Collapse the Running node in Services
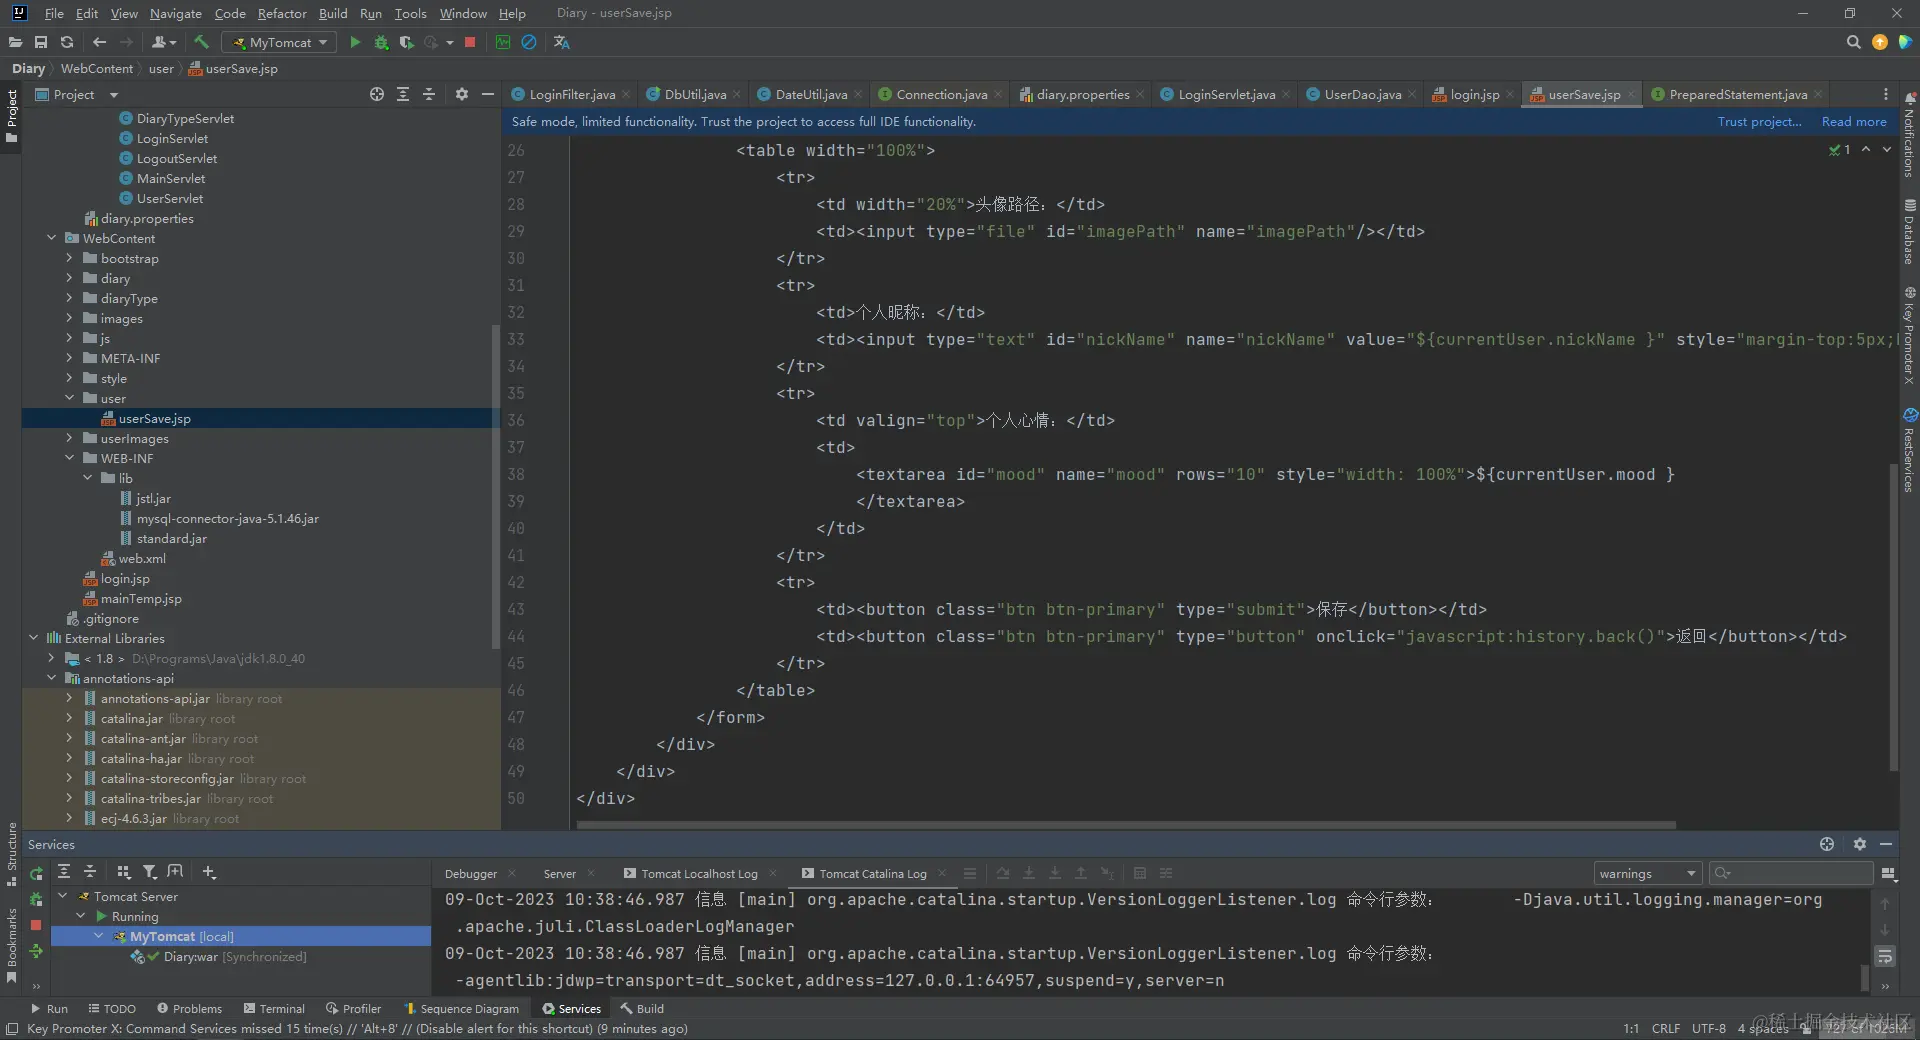 [x=81, y=916]
